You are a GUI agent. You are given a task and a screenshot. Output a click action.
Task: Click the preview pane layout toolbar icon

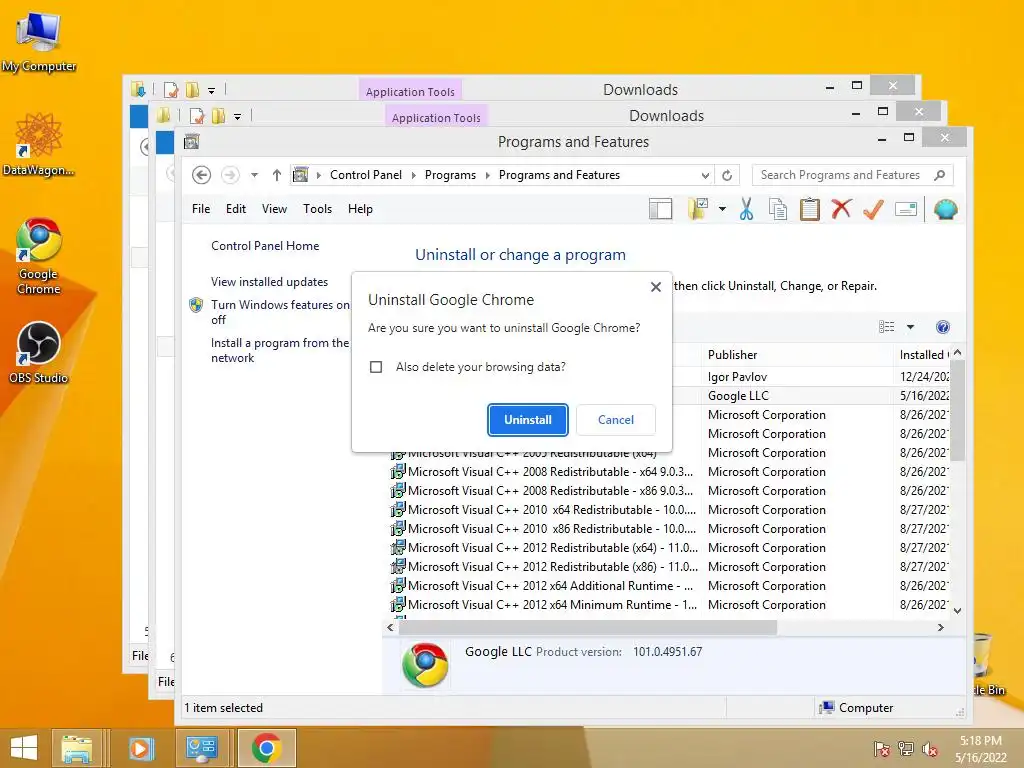660,209
